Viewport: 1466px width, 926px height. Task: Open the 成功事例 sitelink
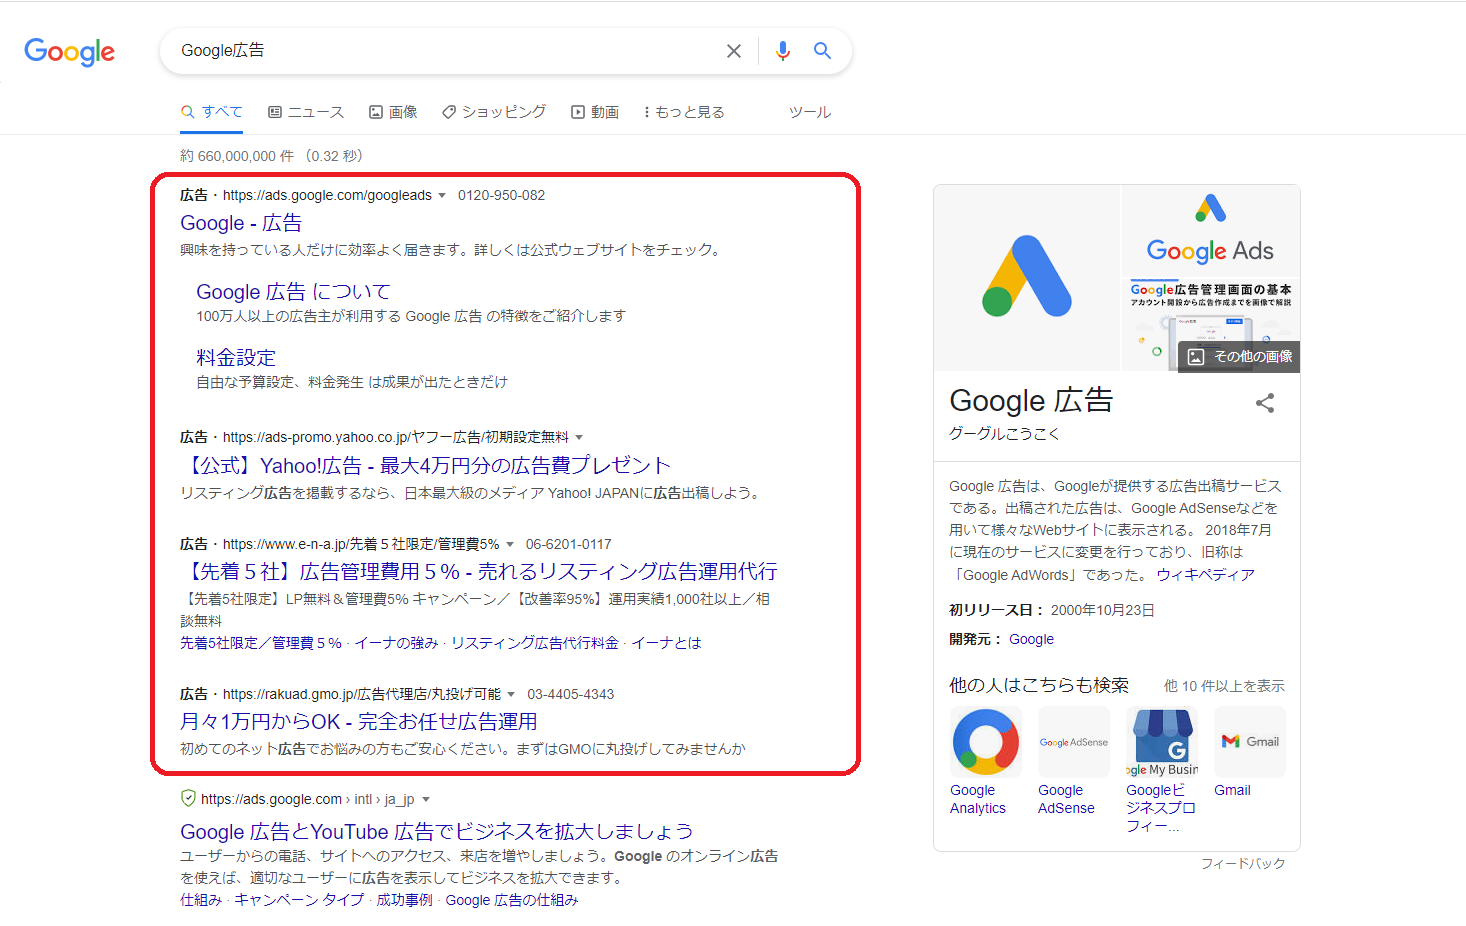(x=404, y=900)
